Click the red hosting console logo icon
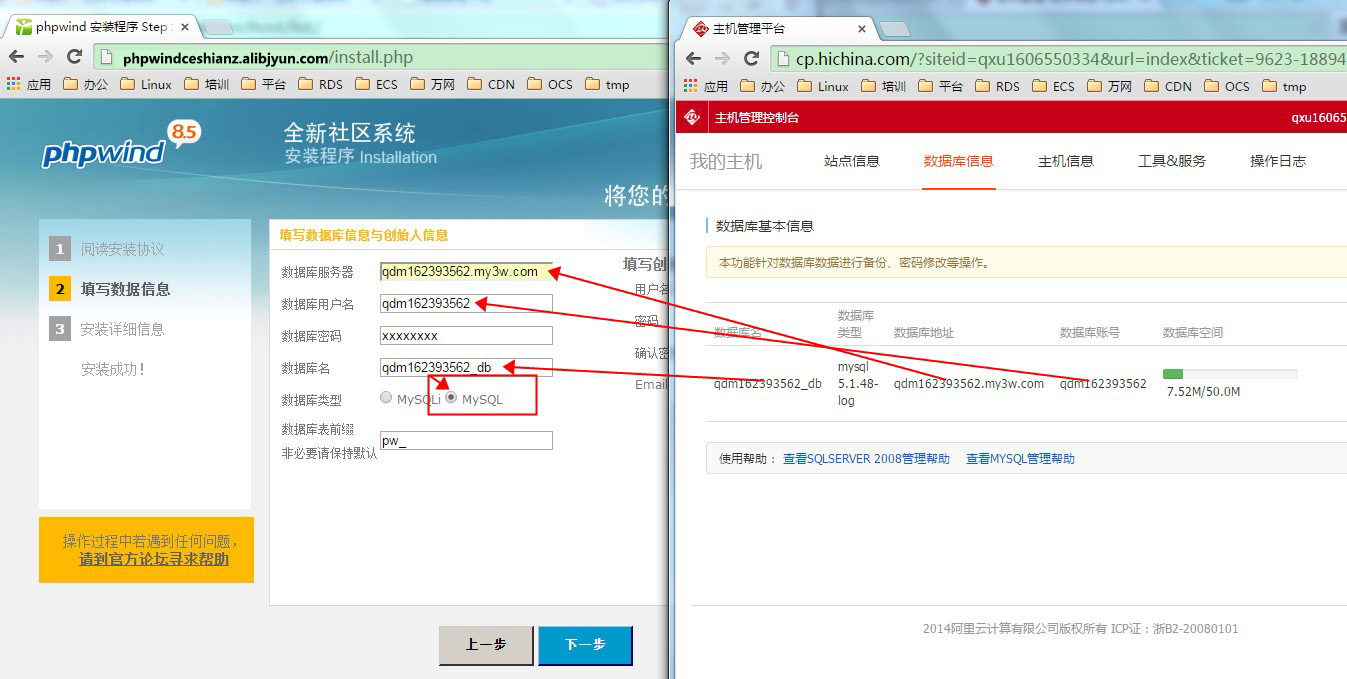The height and width of the screenshot is (679, 1347). coord(691,118)
